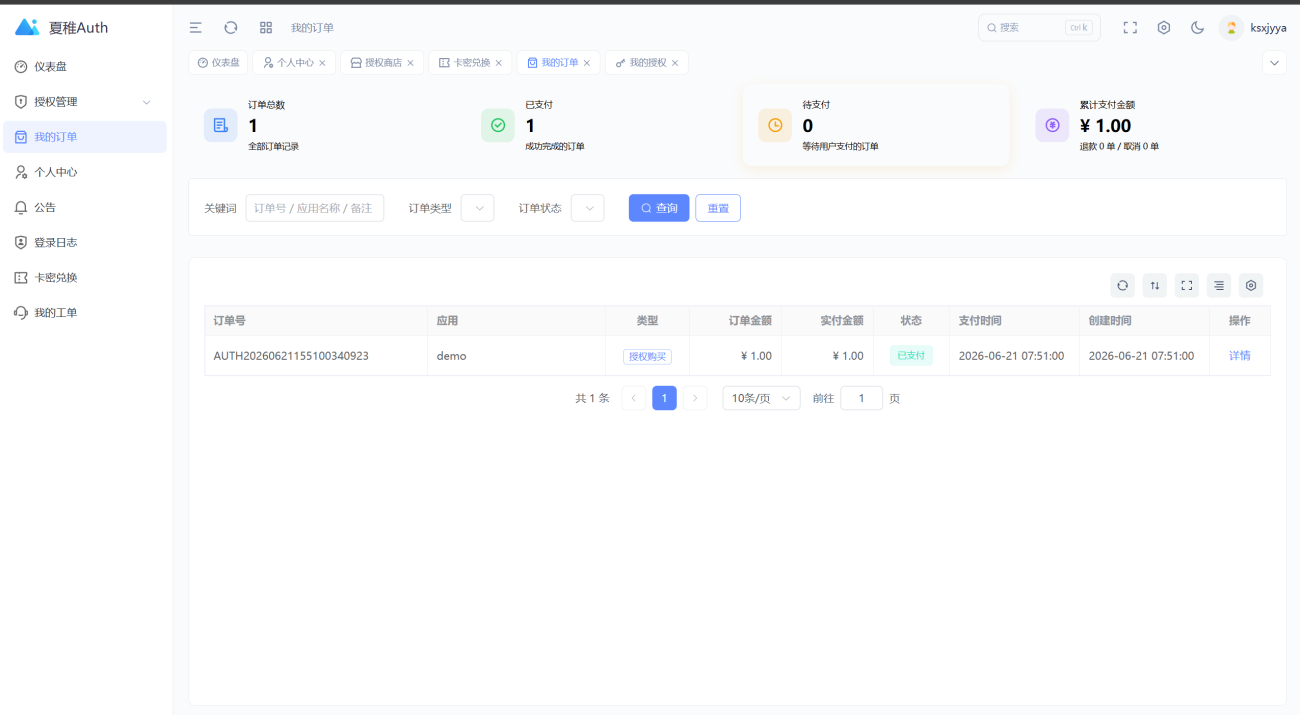Click the table density lines icon

coord(1219,286)
